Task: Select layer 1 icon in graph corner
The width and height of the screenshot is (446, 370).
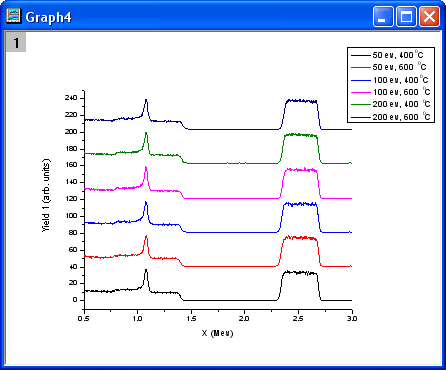Action: click(x=16, y=43)
